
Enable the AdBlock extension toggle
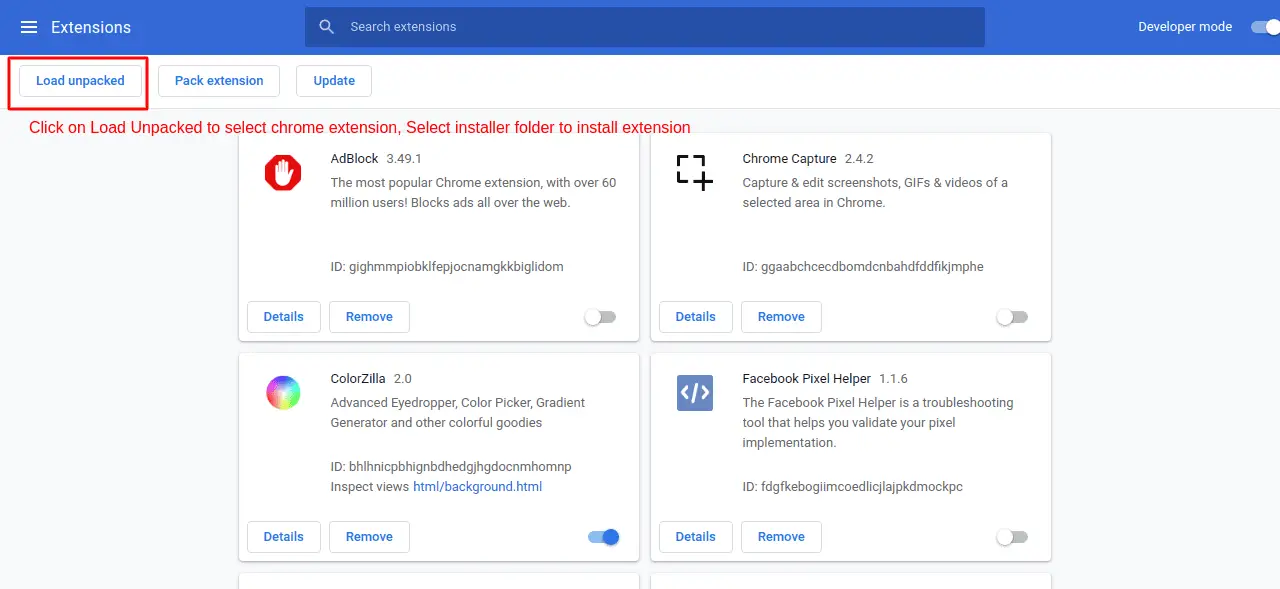tap(601, 317)
